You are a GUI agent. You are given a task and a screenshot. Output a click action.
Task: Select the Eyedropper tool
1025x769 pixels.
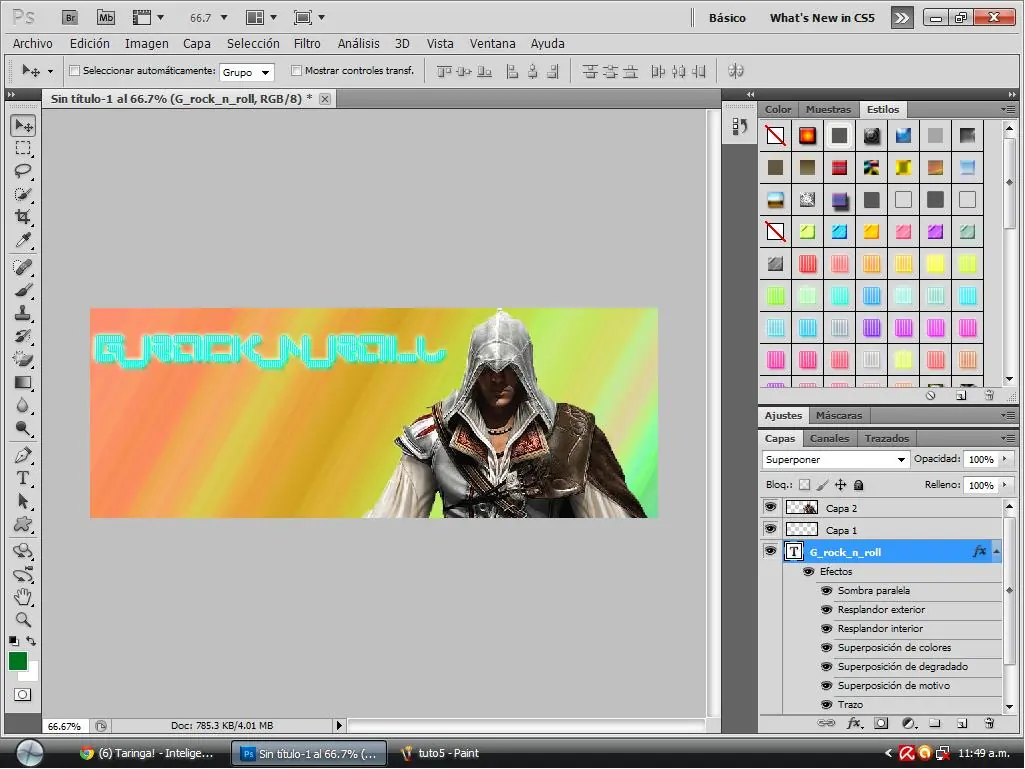(x=24, y=240)
